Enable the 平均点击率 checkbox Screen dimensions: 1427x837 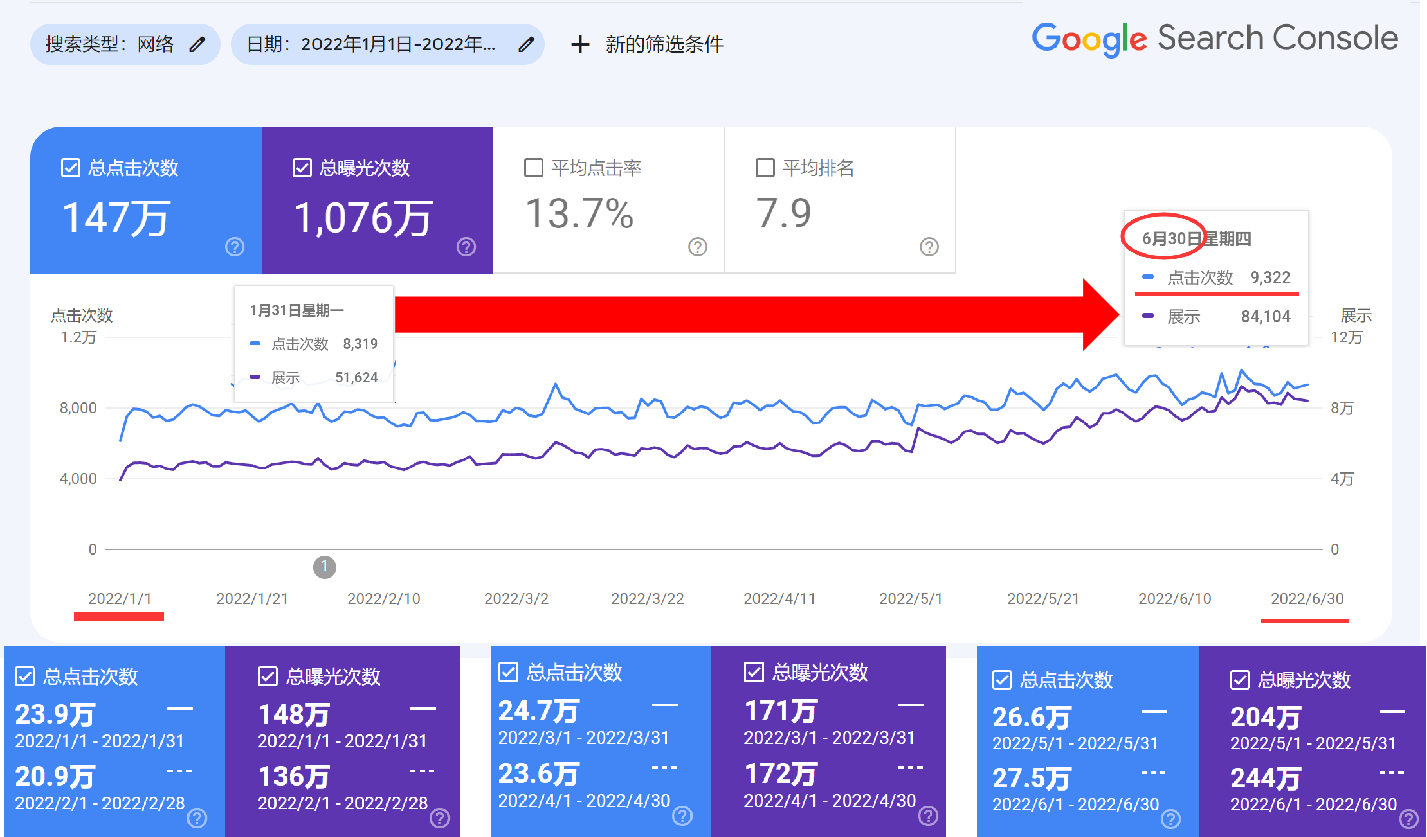coord(534,168)
